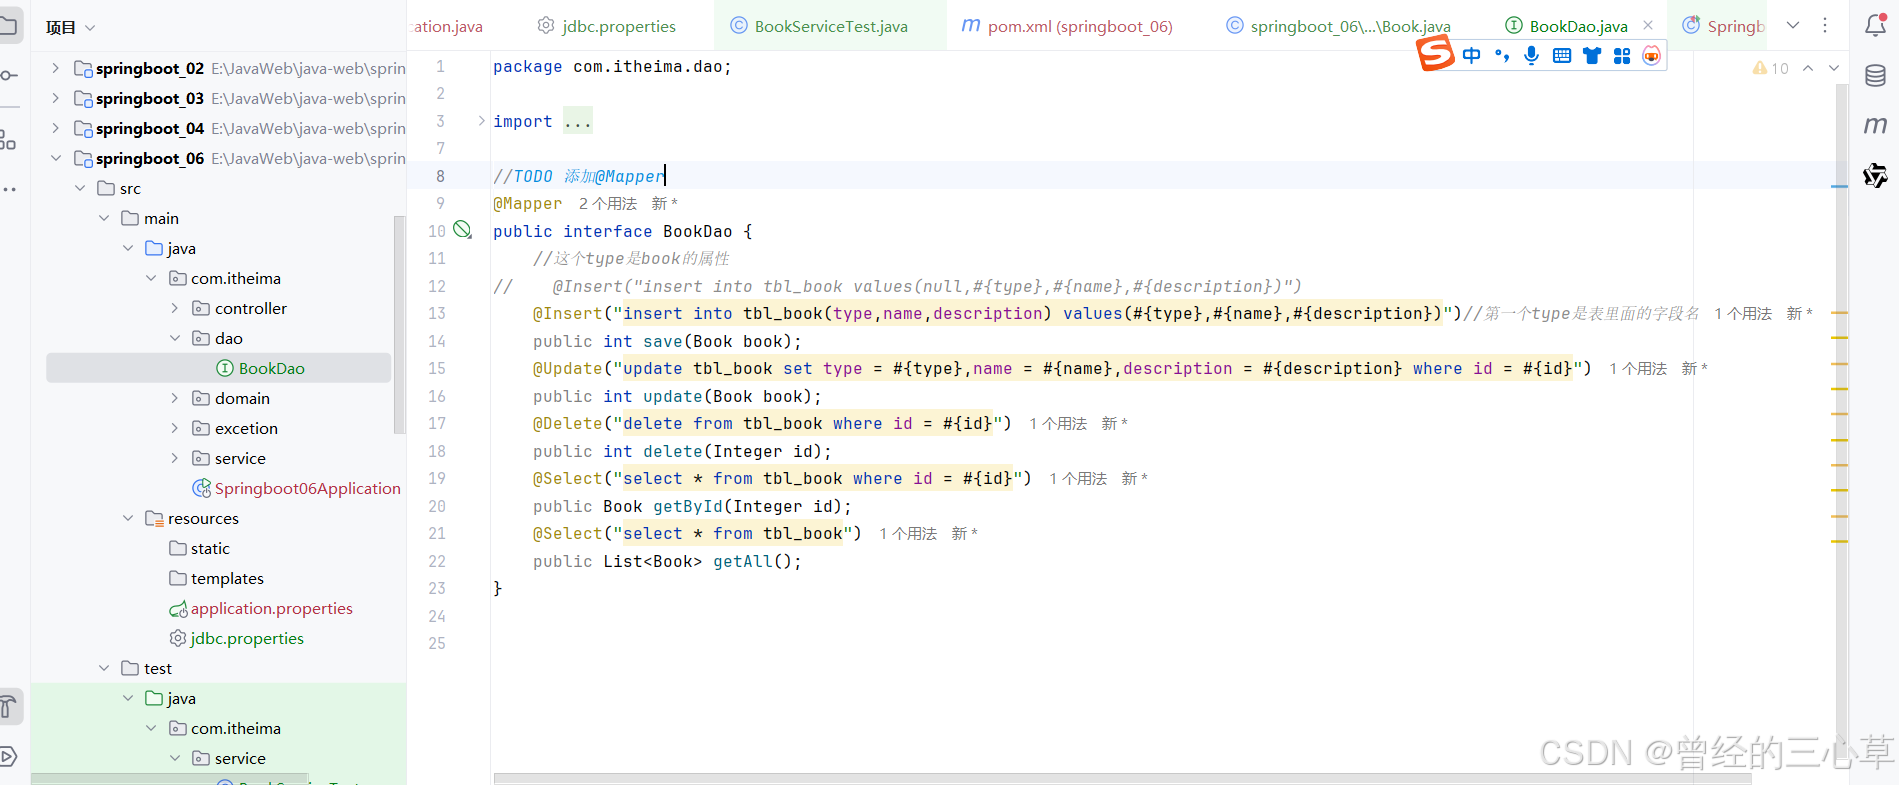The image size is (1899, 785).
Task: Click the Sogou voice input microphone icon
Action: pos(1531,56)
